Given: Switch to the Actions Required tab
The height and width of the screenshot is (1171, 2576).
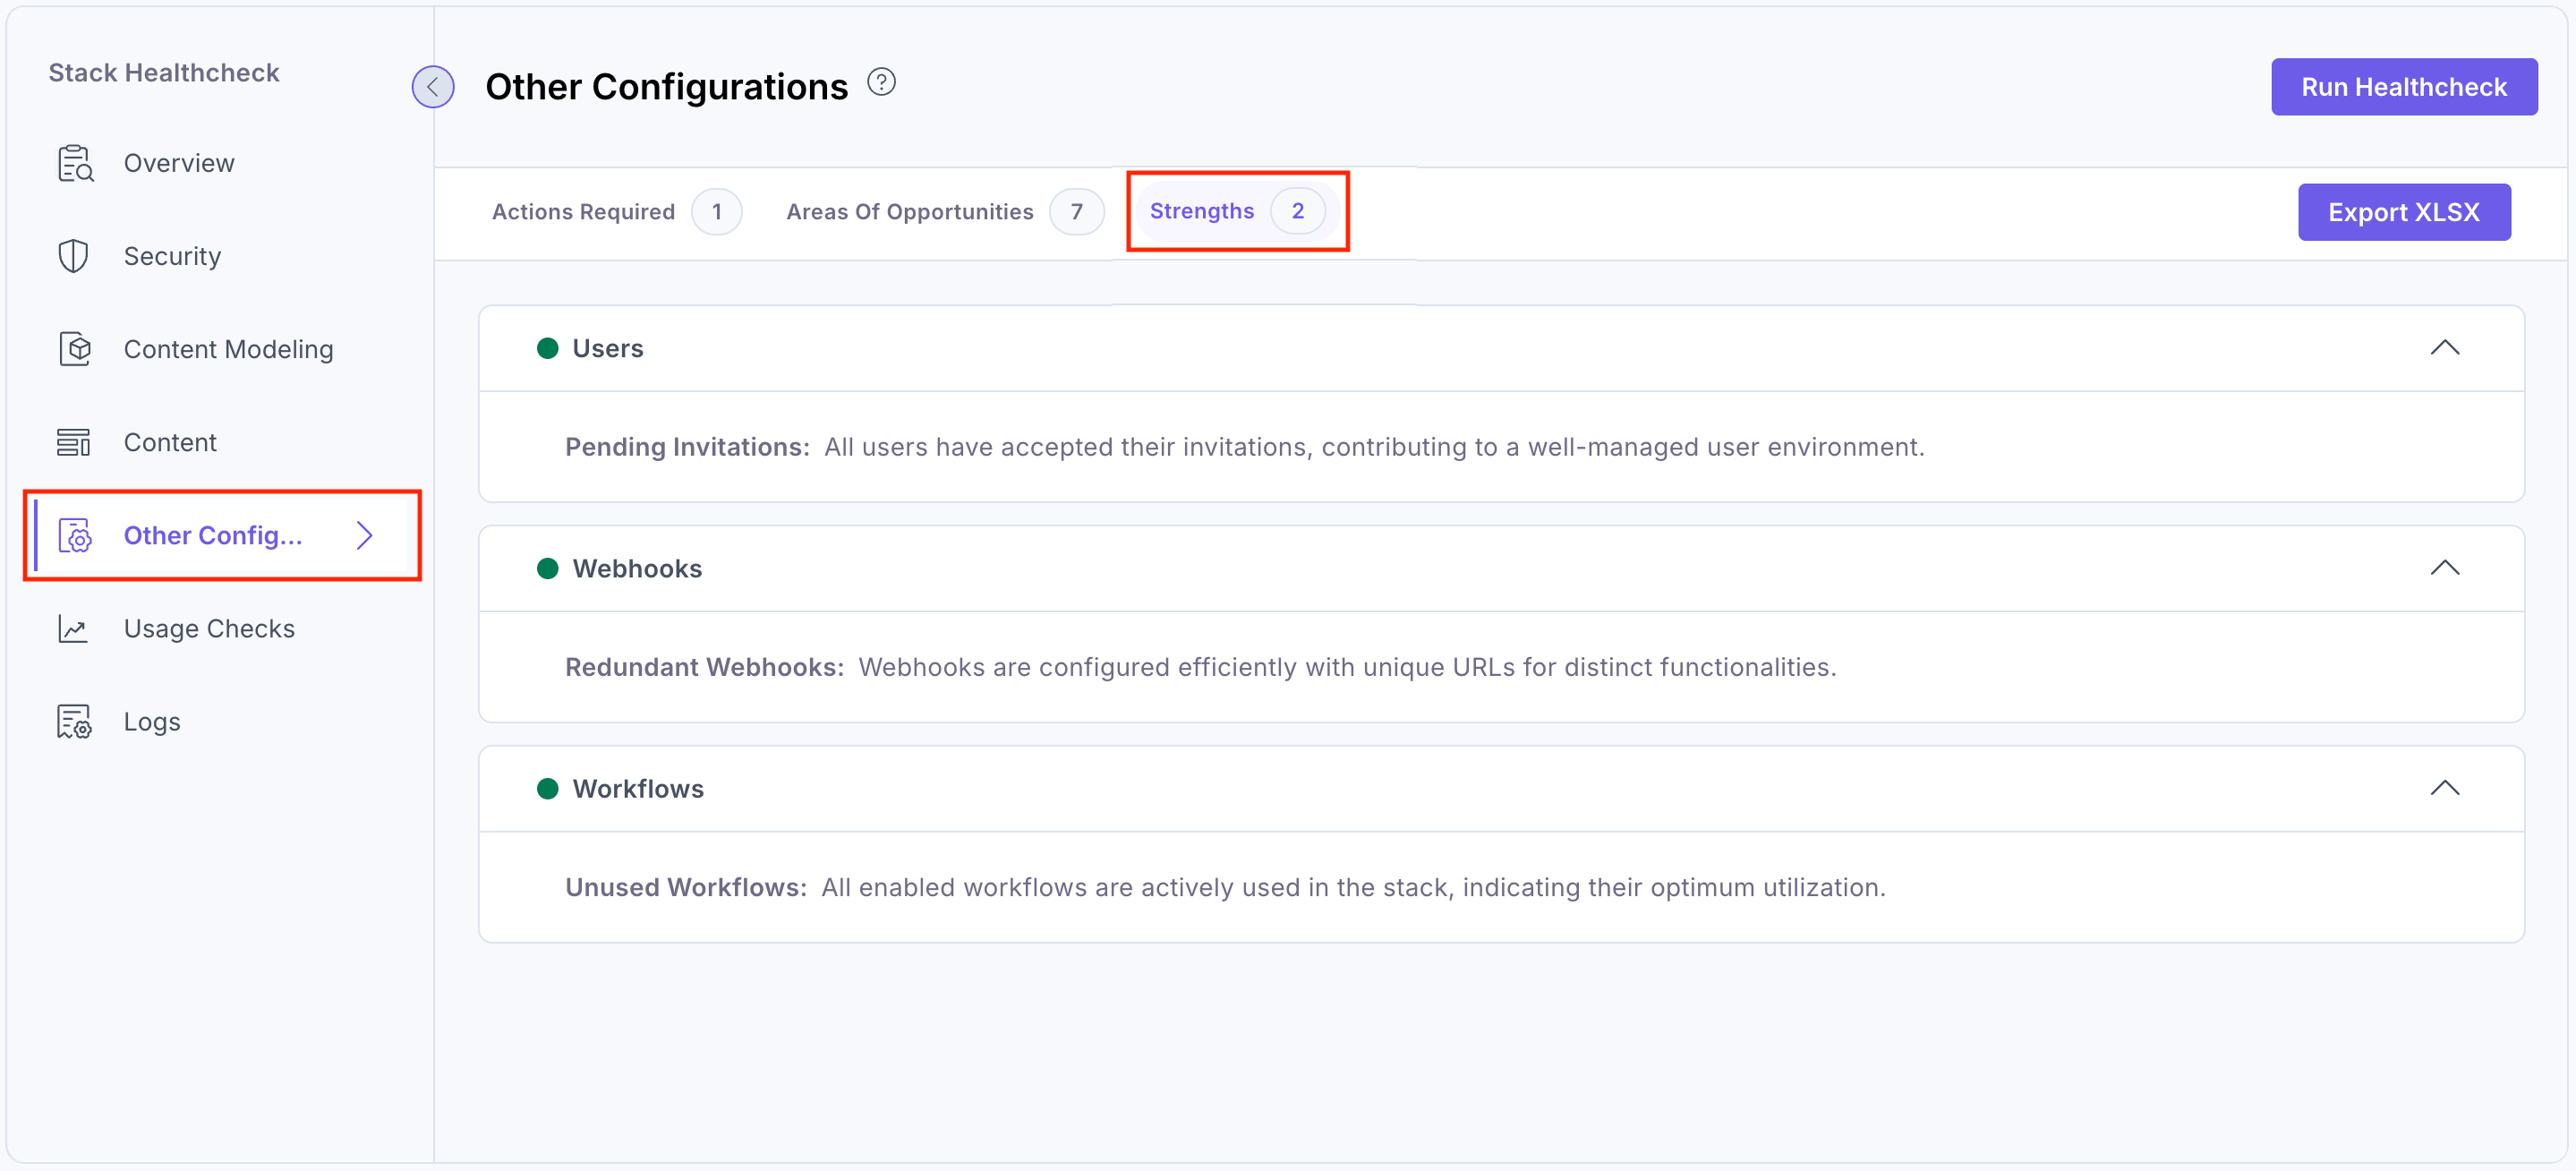Looking at the screenshot, I should click(x=583, y=211).
